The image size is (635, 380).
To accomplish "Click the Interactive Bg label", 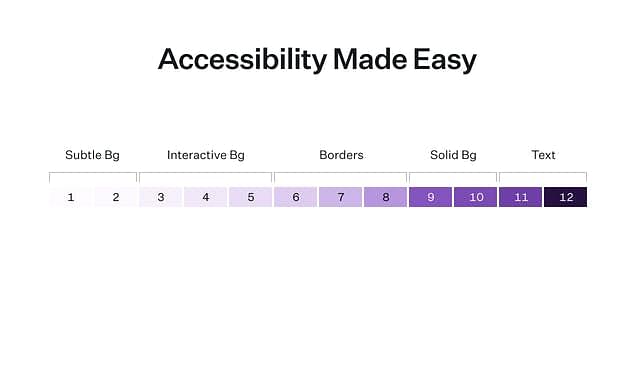I will [x=206, y=155].
